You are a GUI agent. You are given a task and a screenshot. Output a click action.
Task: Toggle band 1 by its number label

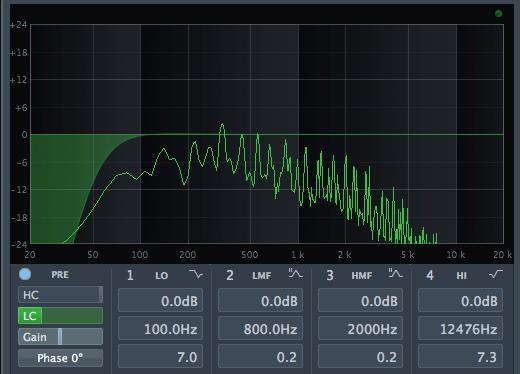pos(130,275)
